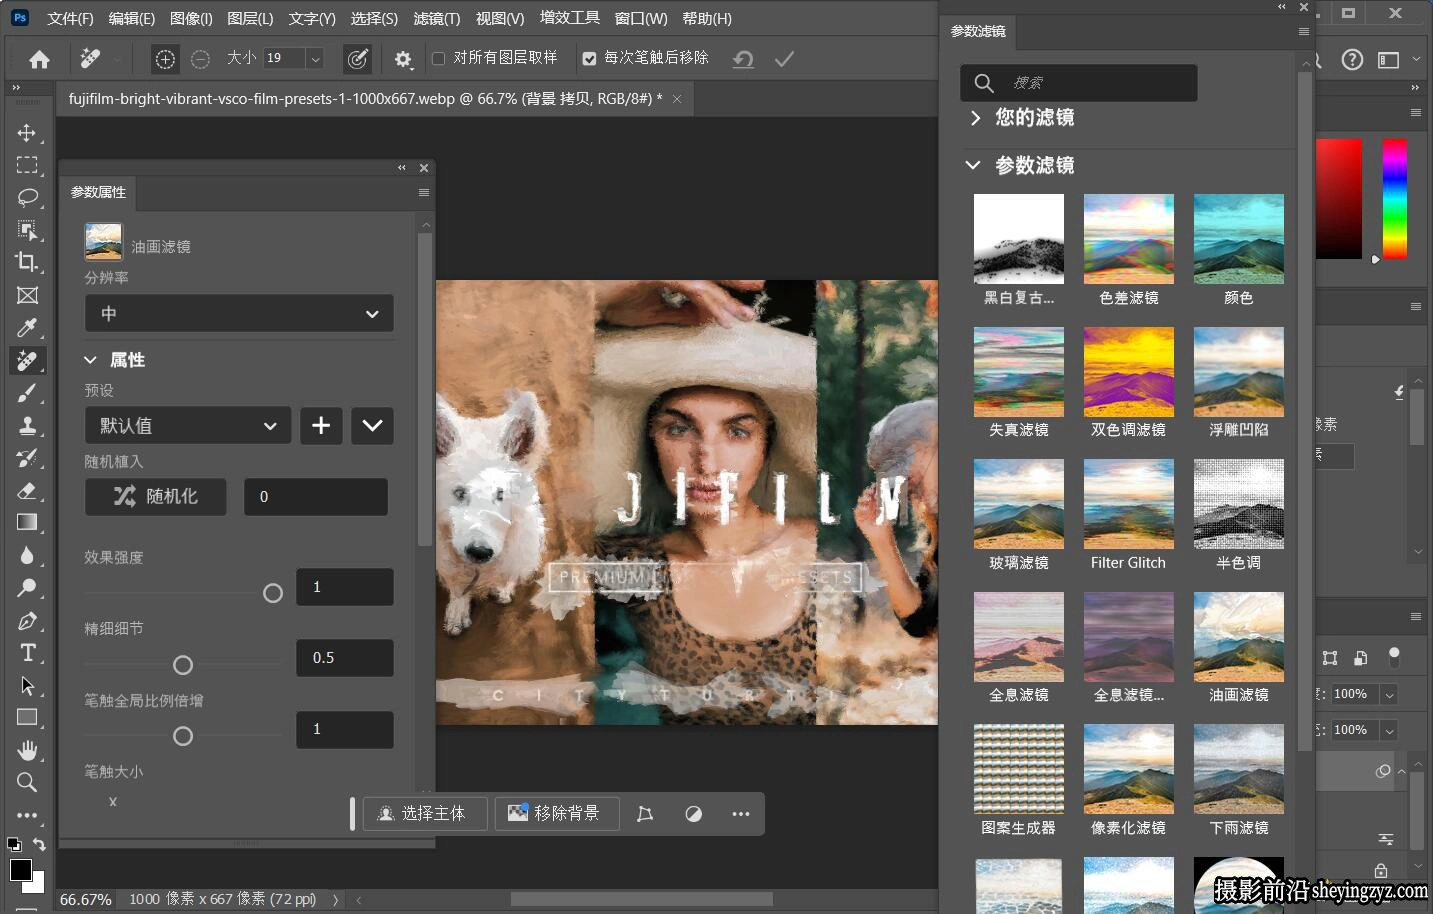This screenshot has height=914, width=1433.
Task: Select the Horizontal Type tool
Action: [27, 653]
